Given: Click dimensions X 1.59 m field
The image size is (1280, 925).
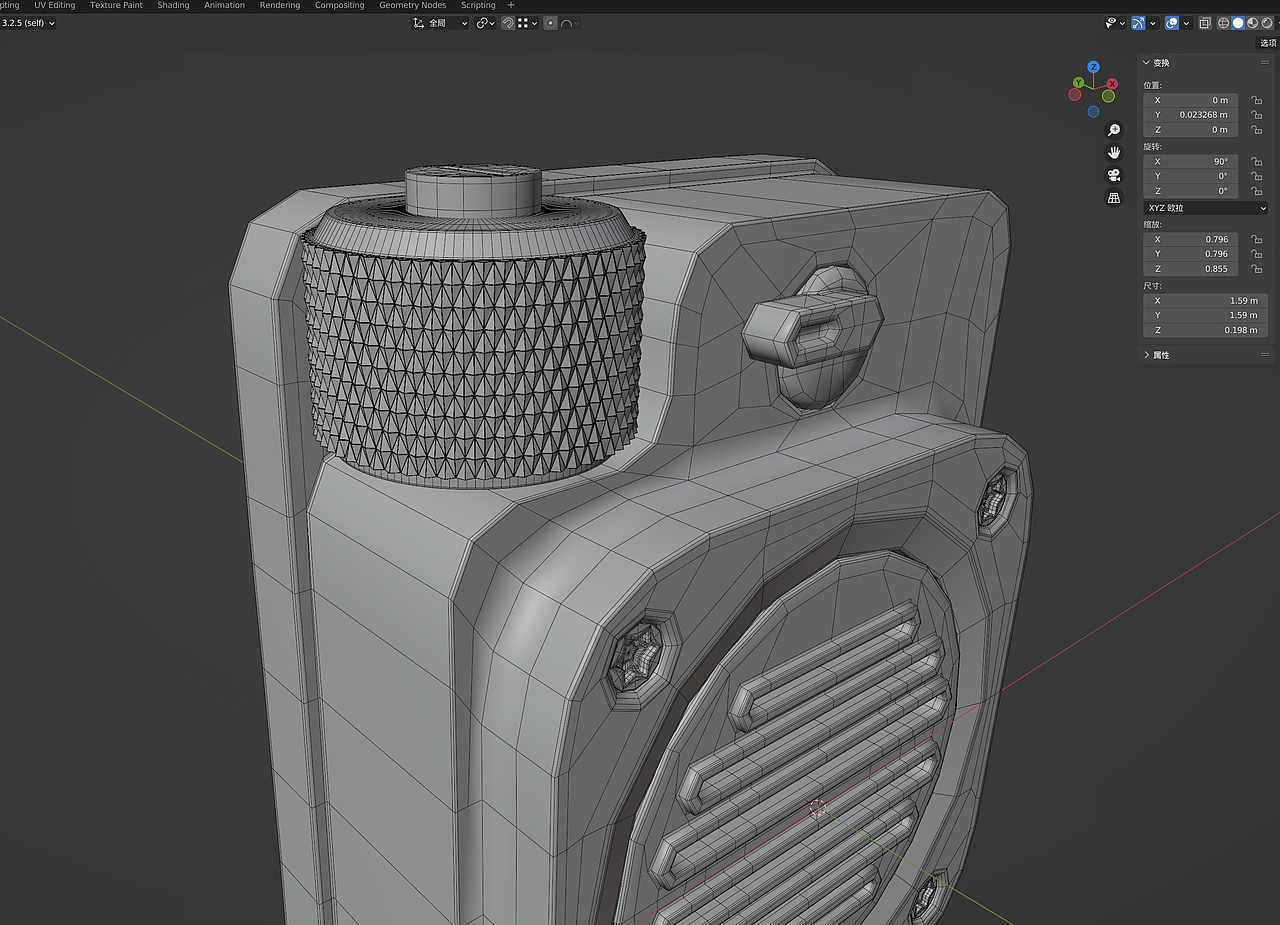Looking at the screenshot, I should click(1206, 300).
